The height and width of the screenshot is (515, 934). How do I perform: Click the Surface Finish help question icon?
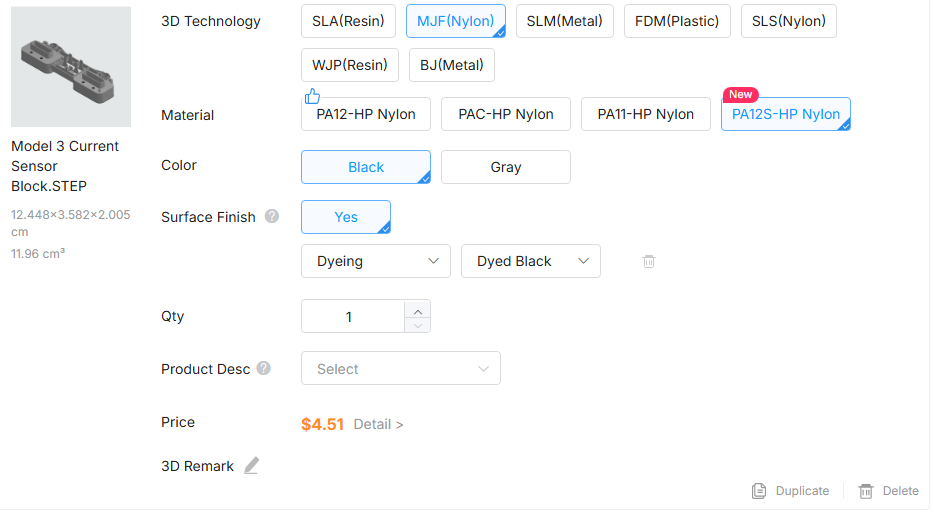(272, 216)
